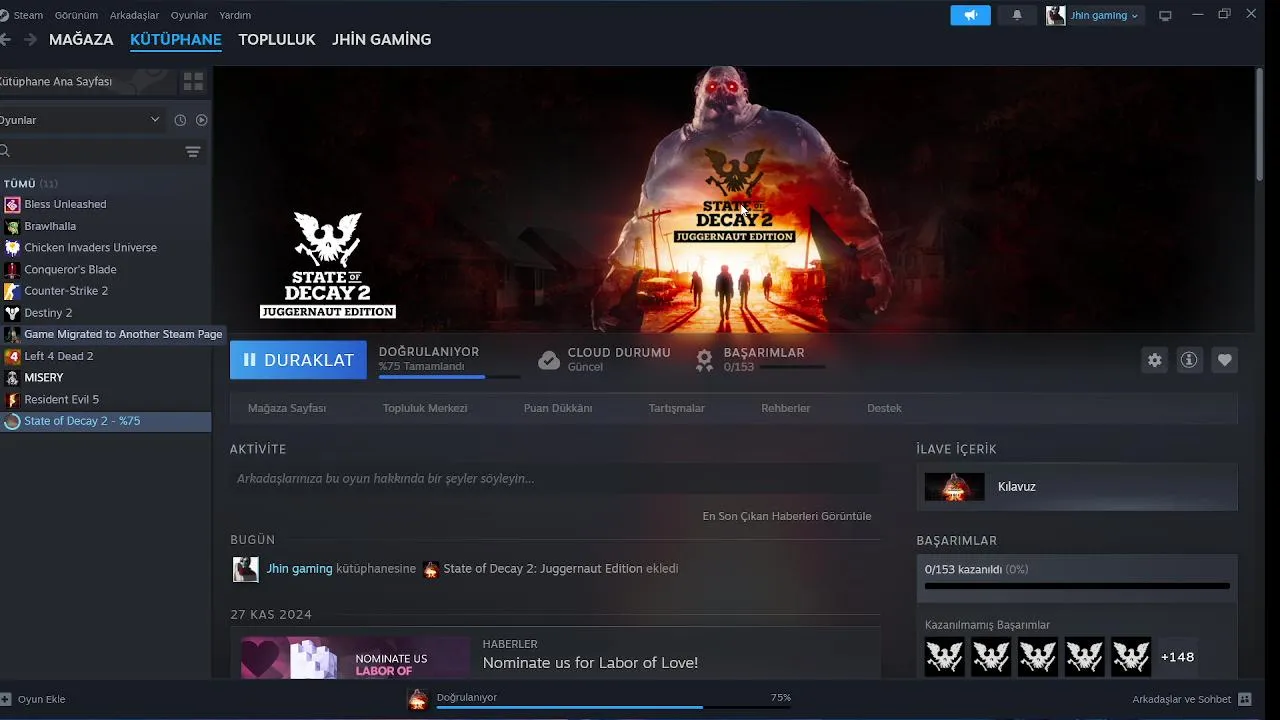This screenshot has width=1280, height=720.
Task: Click the Bless Unleashed game icon
Action: click(x=12, y=204)
